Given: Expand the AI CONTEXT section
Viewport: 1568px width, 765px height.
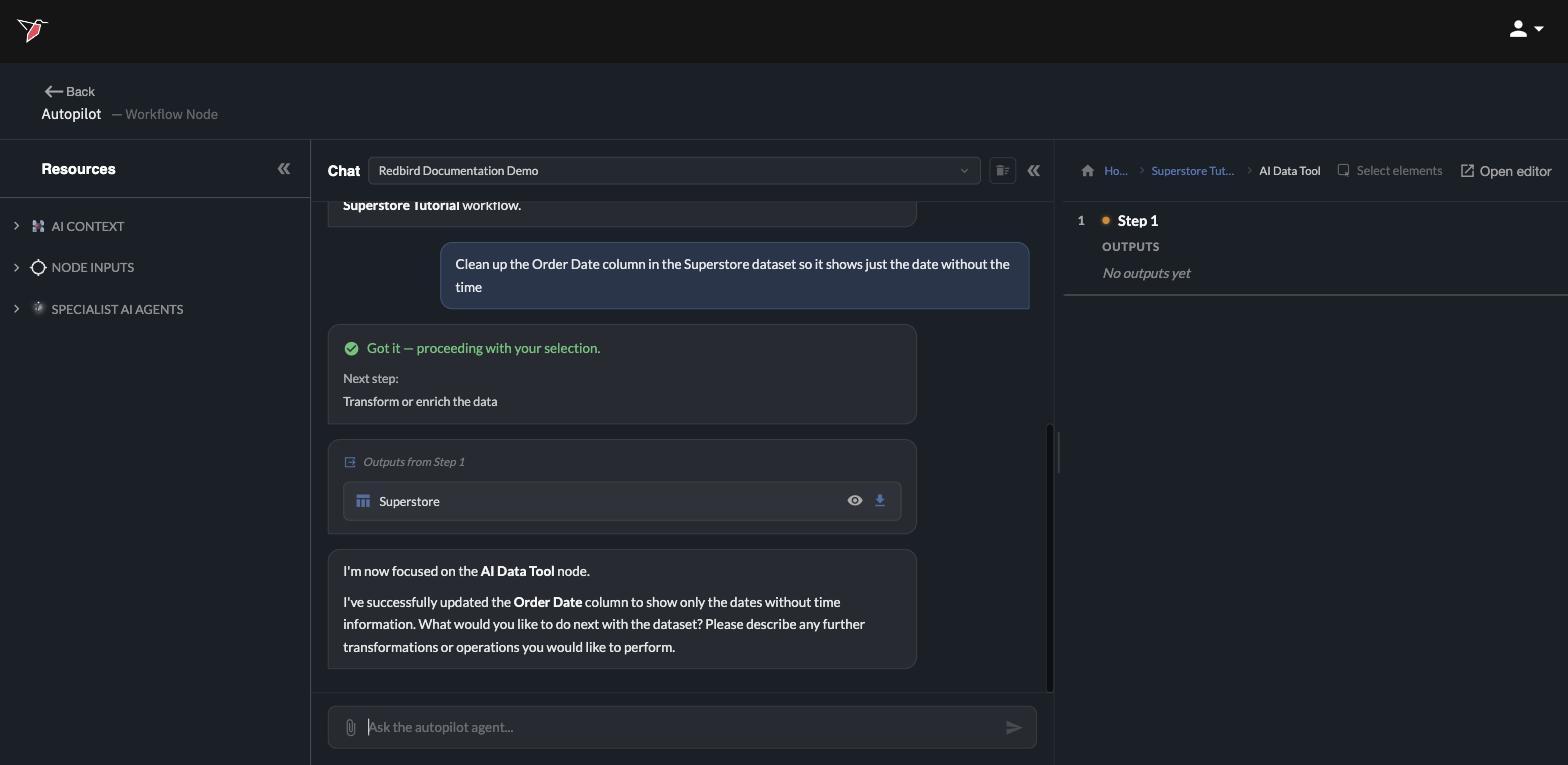Looking at the screenshot, I should pyautogui.click(x=16, y=226).
